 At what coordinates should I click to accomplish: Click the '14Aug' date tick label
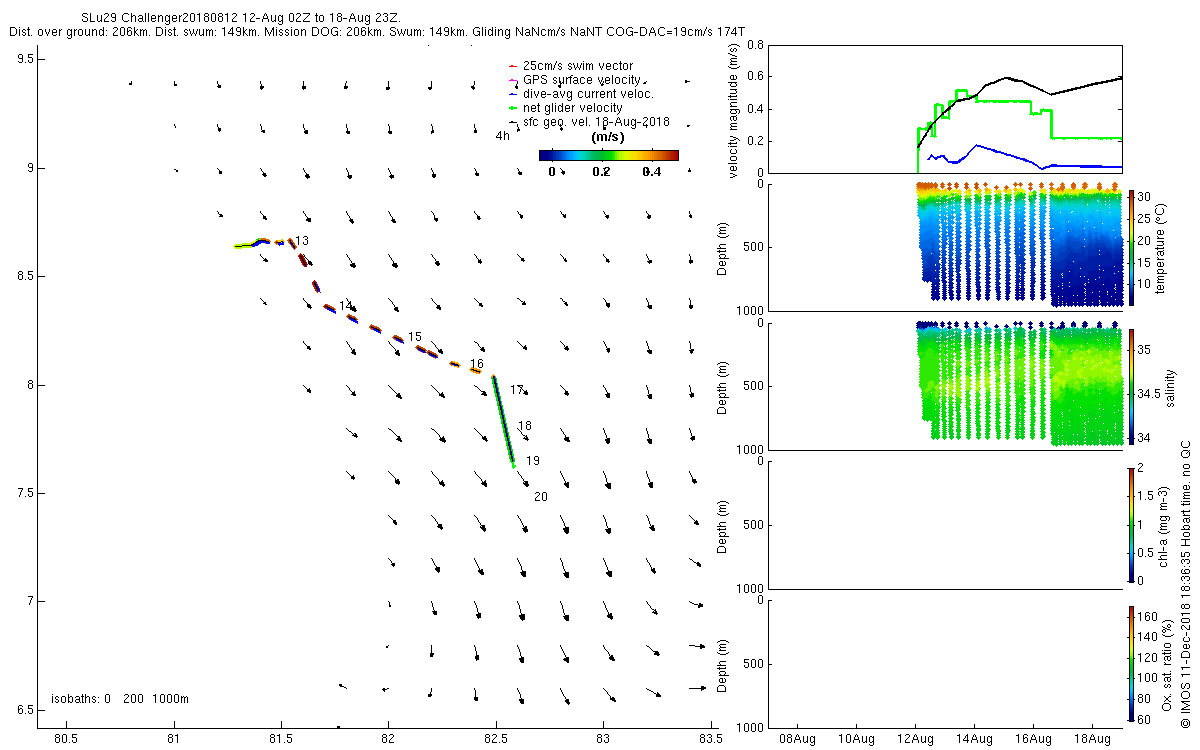(x=975, y=739)
